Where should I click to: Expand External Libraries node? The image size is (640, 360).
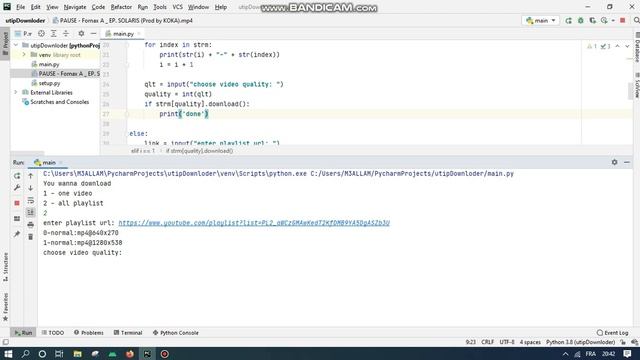coord(16,93)
